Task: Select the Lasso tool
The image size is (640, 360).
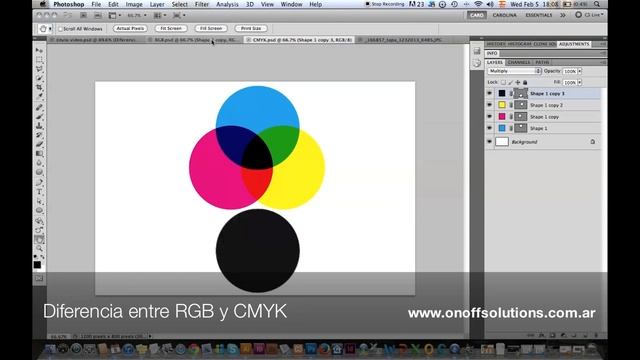Action: pyautogui.click(x=39, y=69)
